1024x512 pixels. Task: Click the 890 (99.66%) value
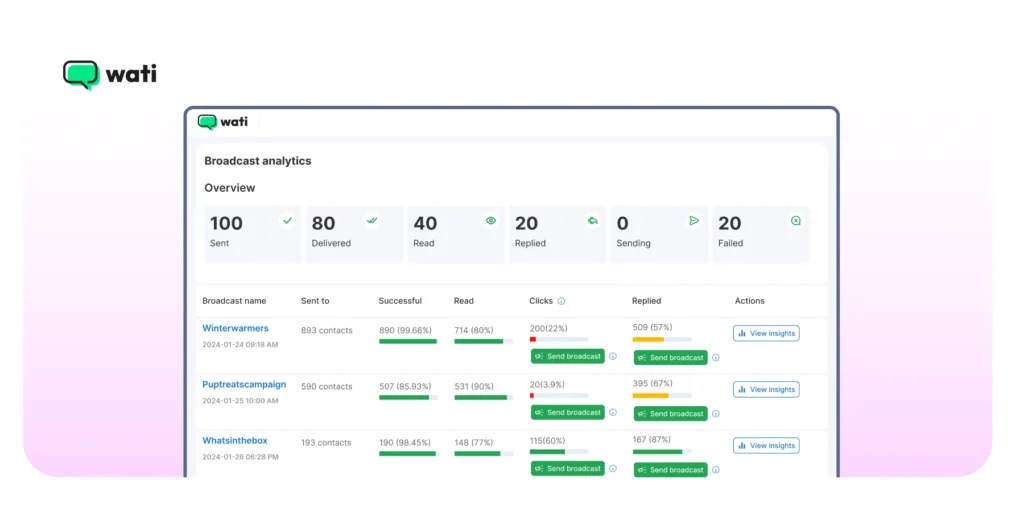click(x=406, y=330)
